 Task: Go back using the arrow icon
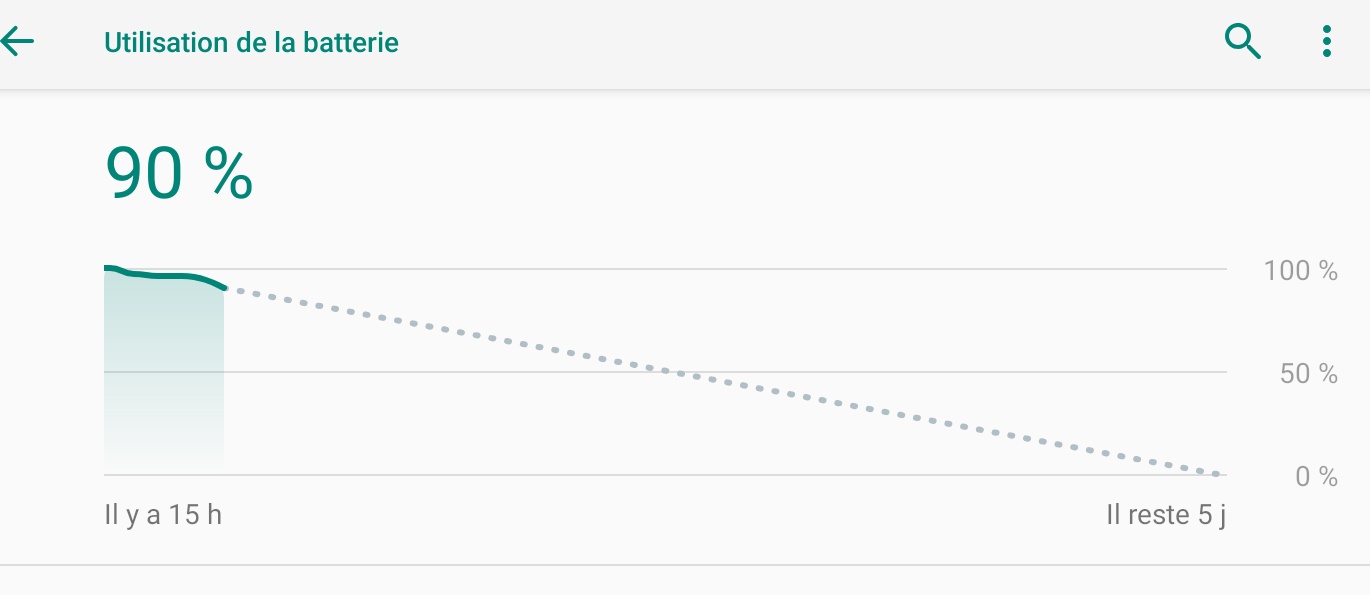click(18, 42)
